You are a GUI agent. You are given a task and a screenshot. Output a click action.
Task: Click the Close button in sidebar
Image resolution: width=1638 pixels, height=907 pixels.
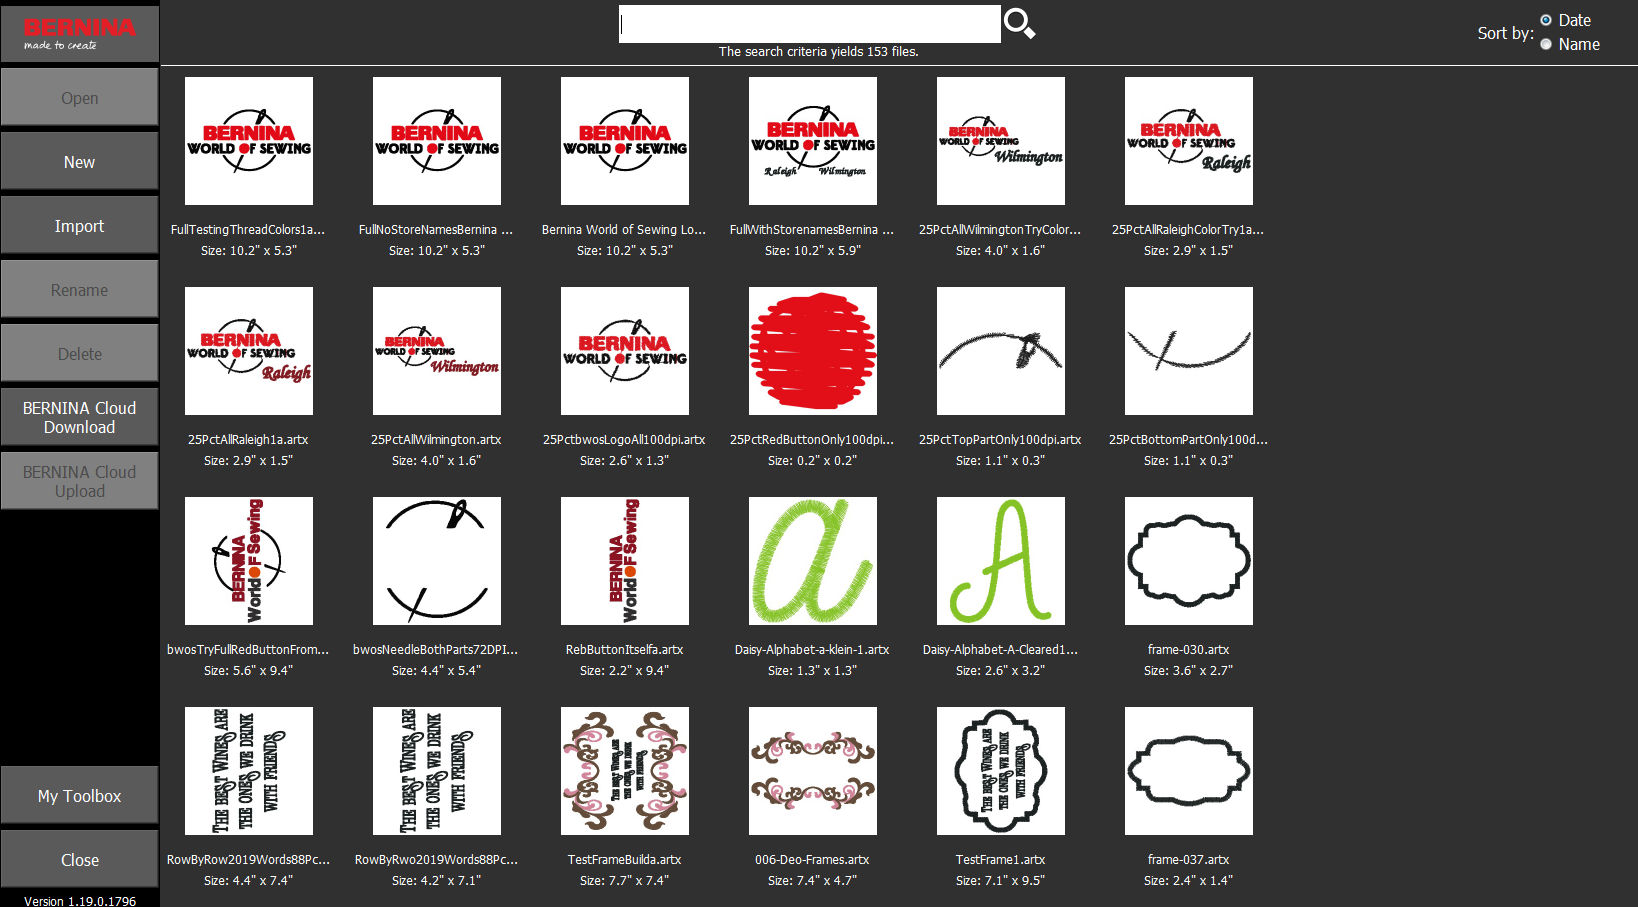coord(80,859)
